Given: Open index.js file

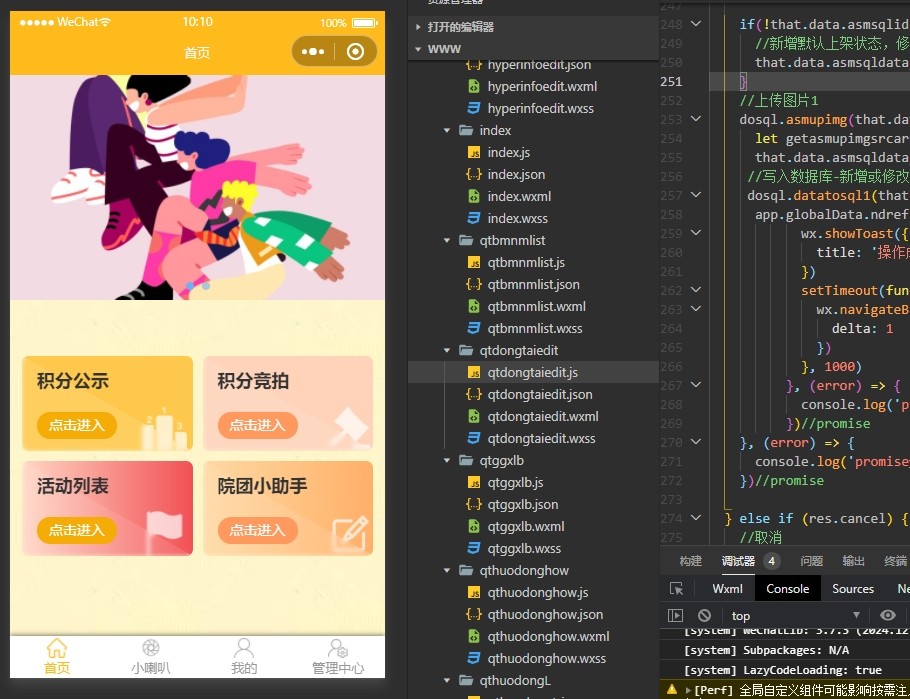Looking at the screenshot, I should [509, 153].
